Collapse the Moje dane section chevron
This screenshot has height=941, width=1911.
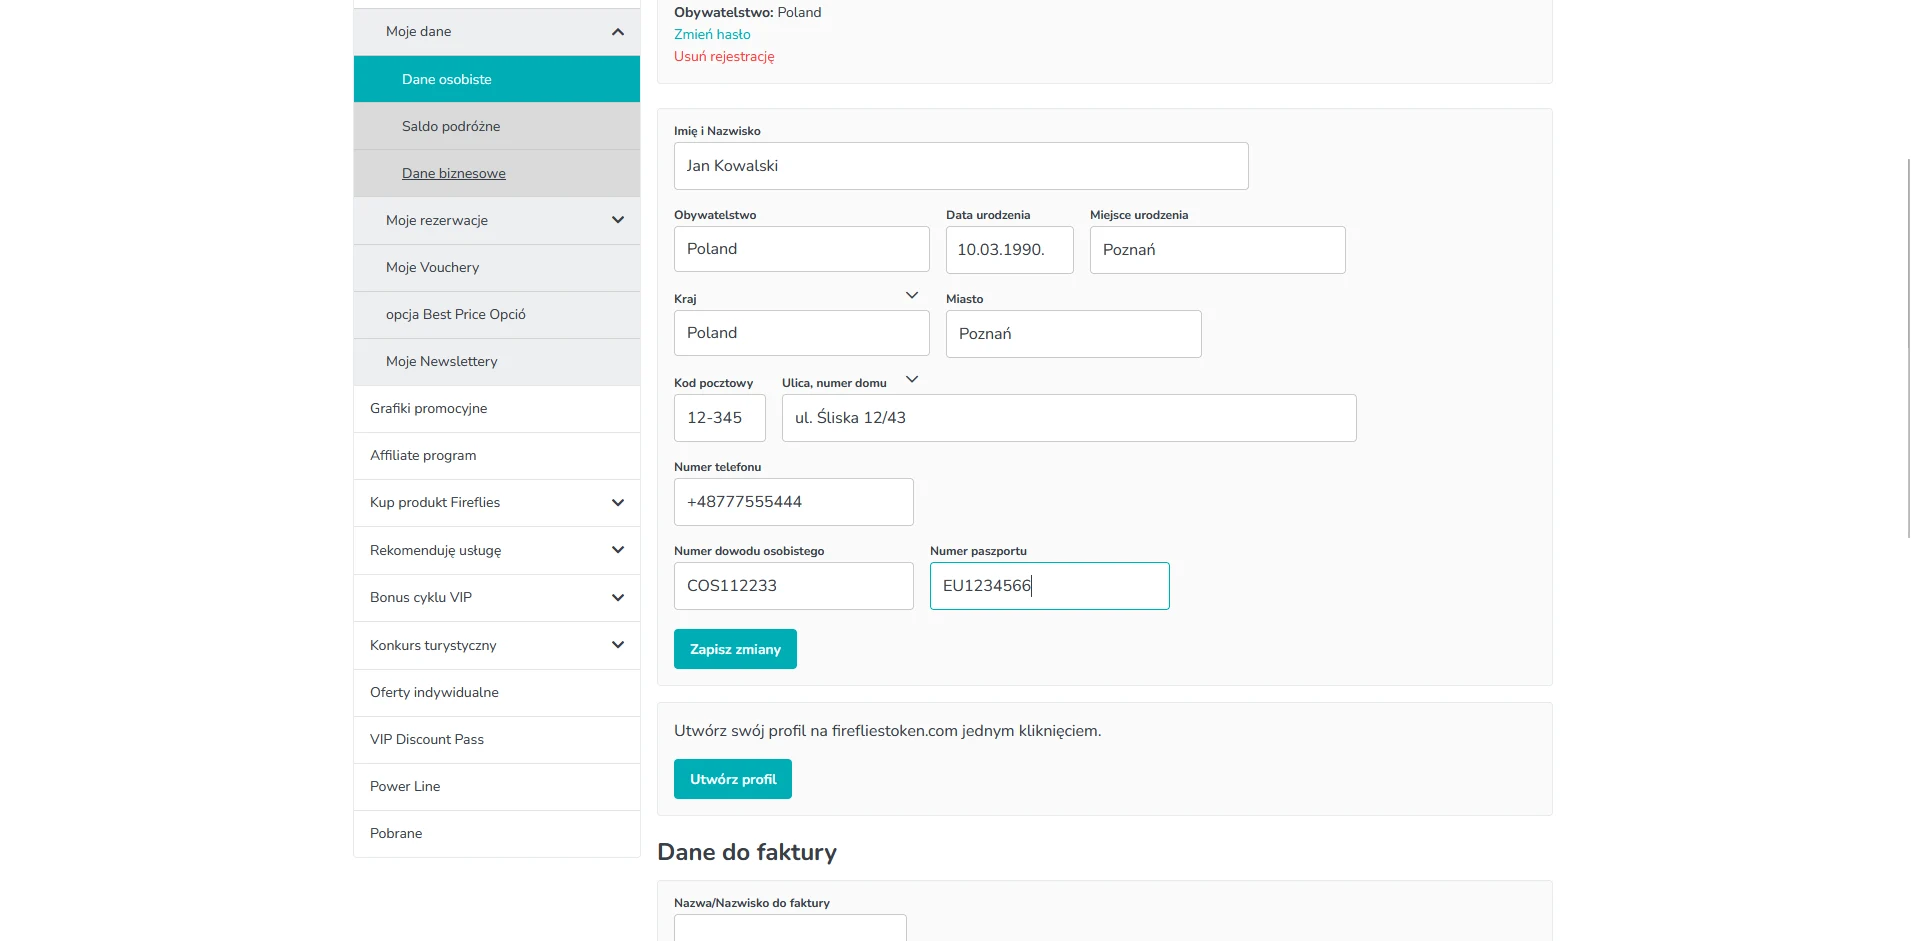617,32
